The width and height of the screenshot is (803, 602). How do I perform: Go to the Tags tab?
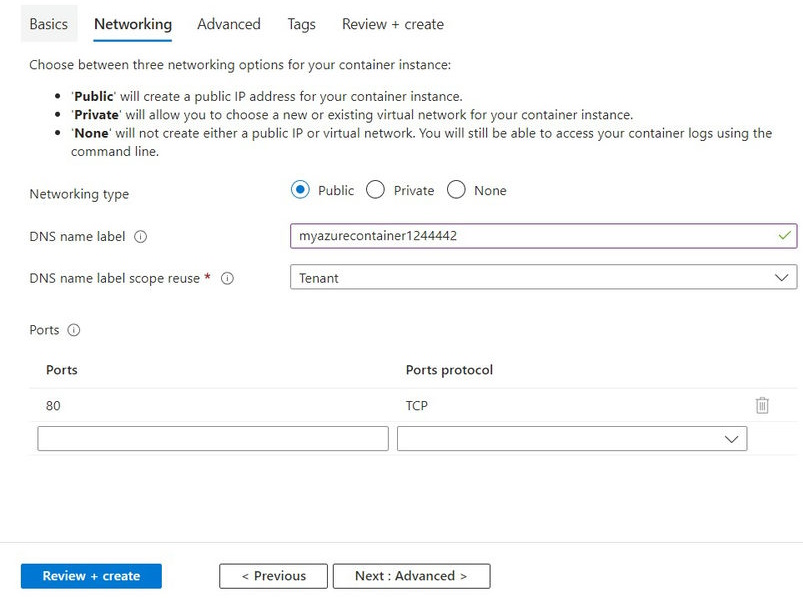(x=301, y=23)
